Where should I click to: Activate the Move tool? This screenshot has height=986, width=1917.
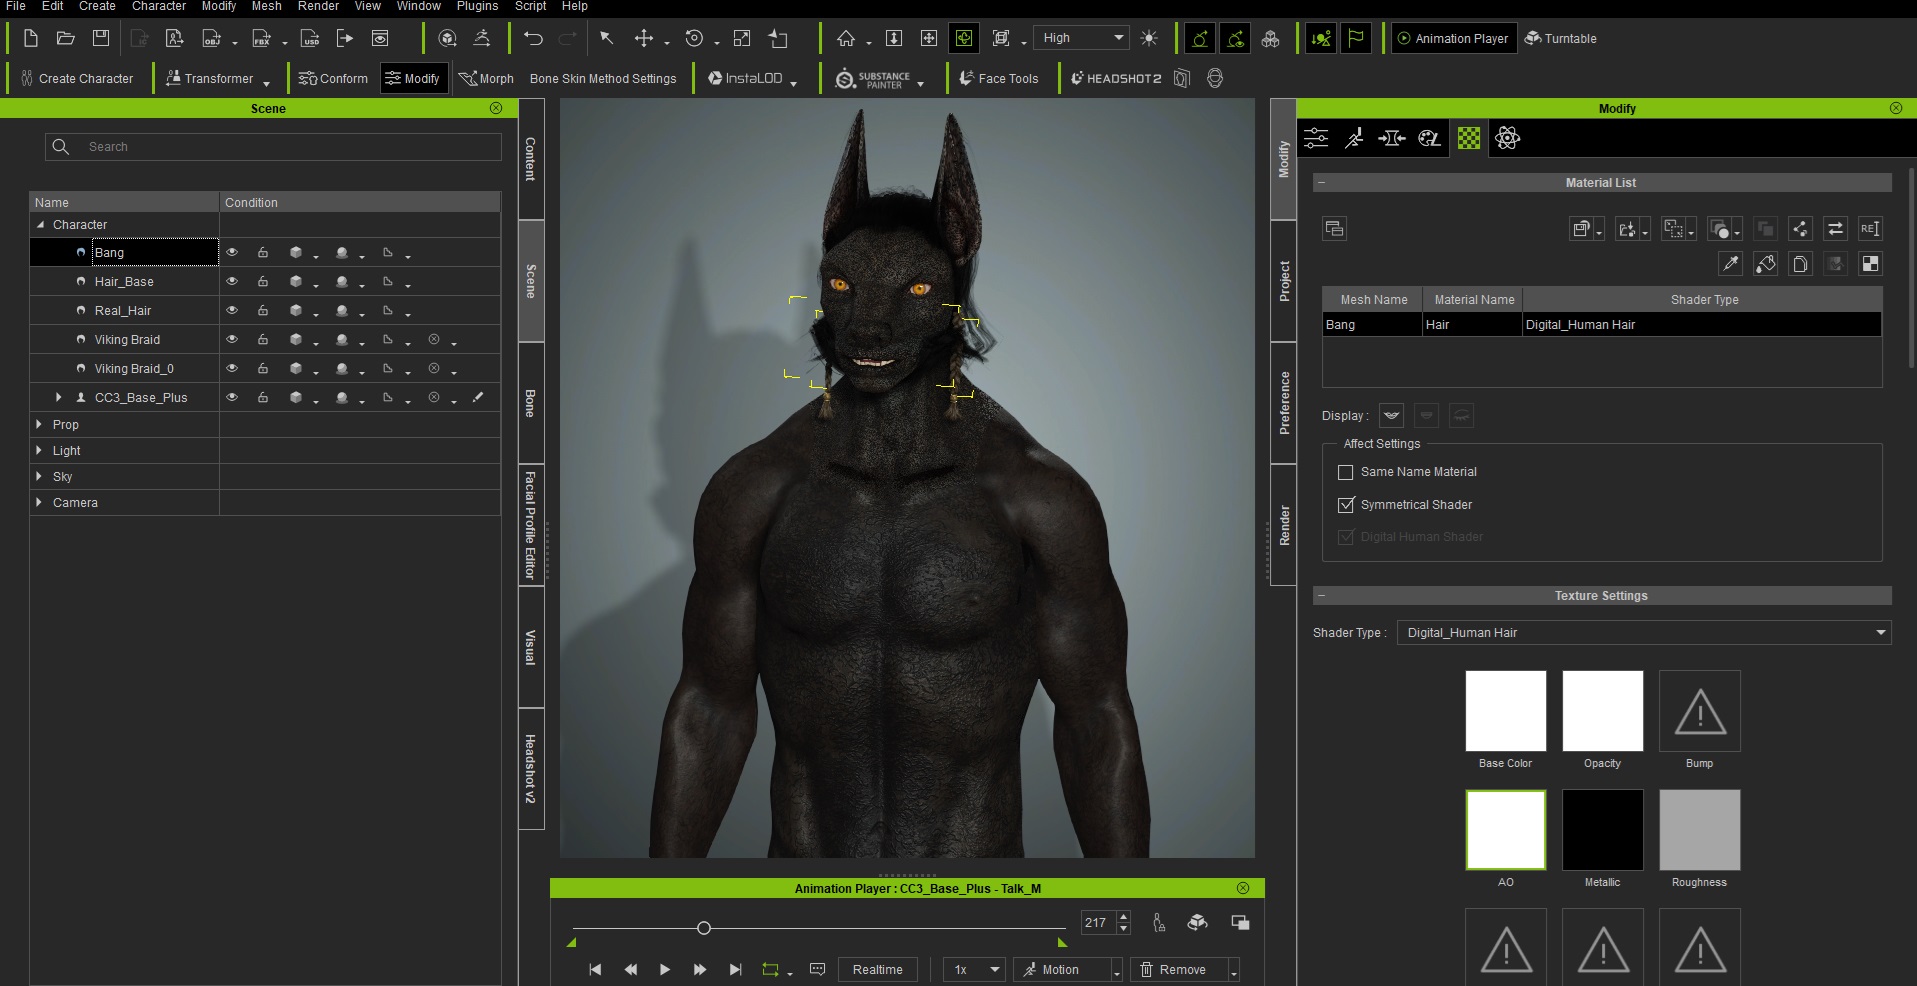coord(643,38)
